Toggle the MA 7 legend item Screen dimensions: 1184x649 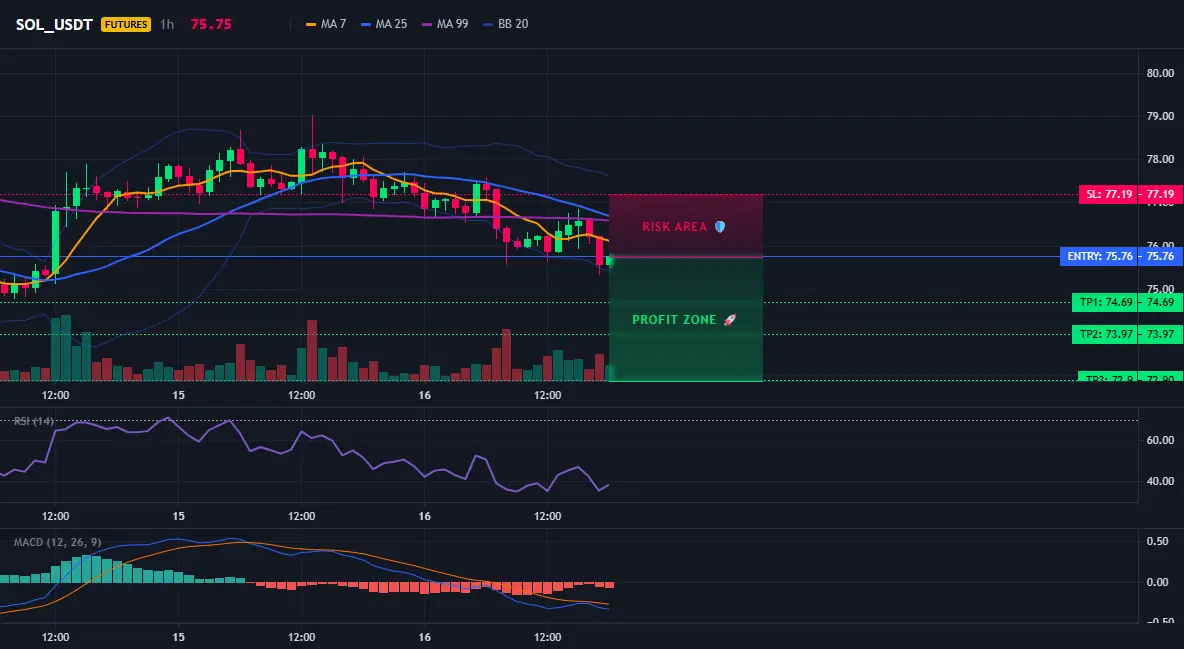(x=325, y=24)
